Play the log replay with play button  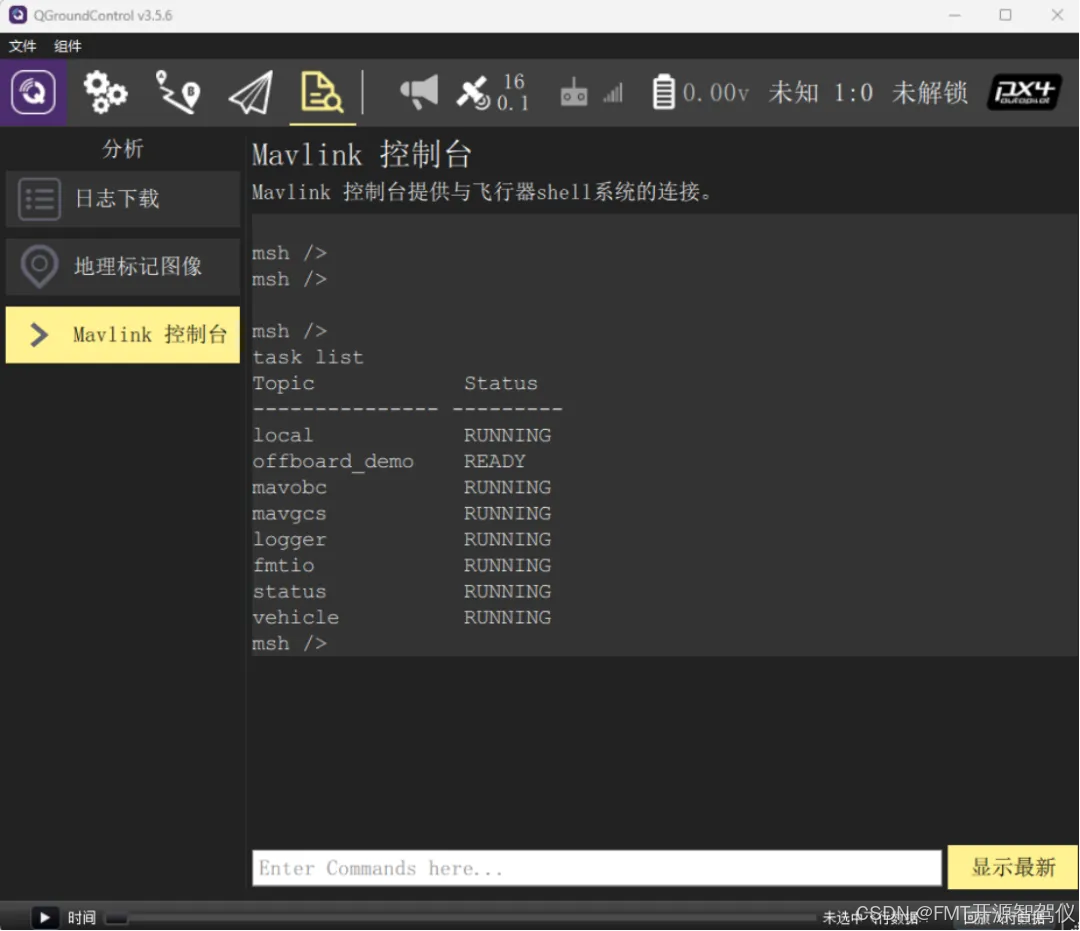45,917
